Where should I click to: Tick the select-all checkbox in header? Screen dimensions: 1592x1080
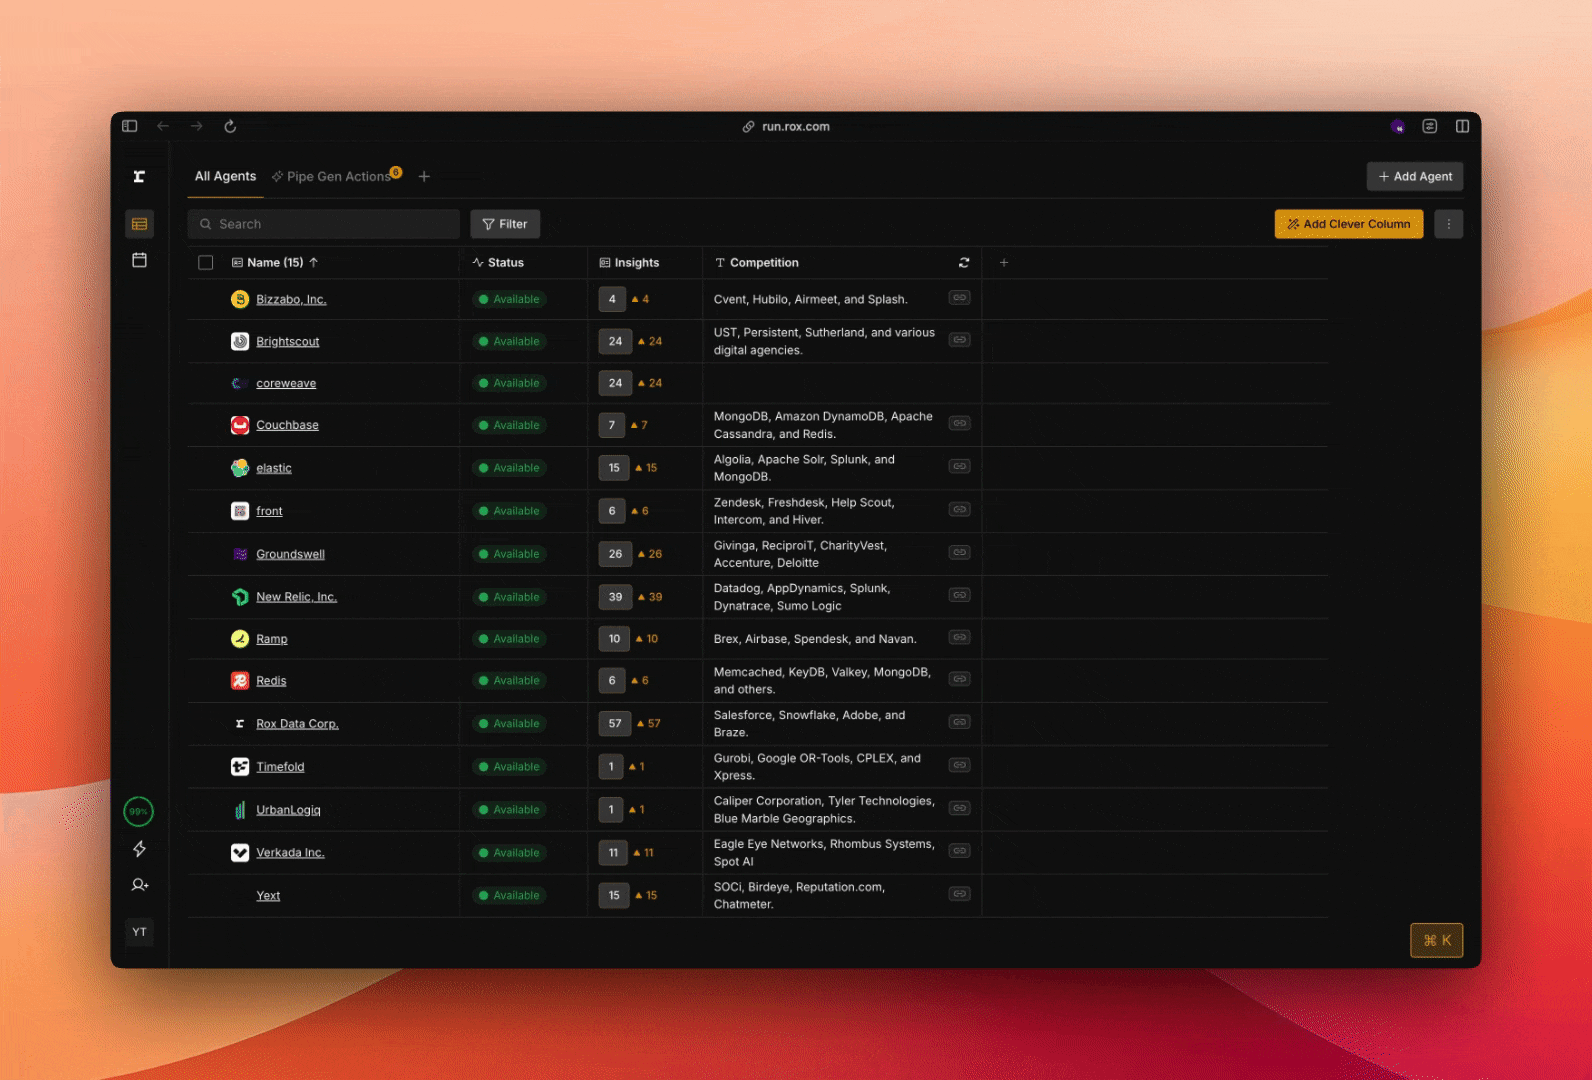[206, 263]
